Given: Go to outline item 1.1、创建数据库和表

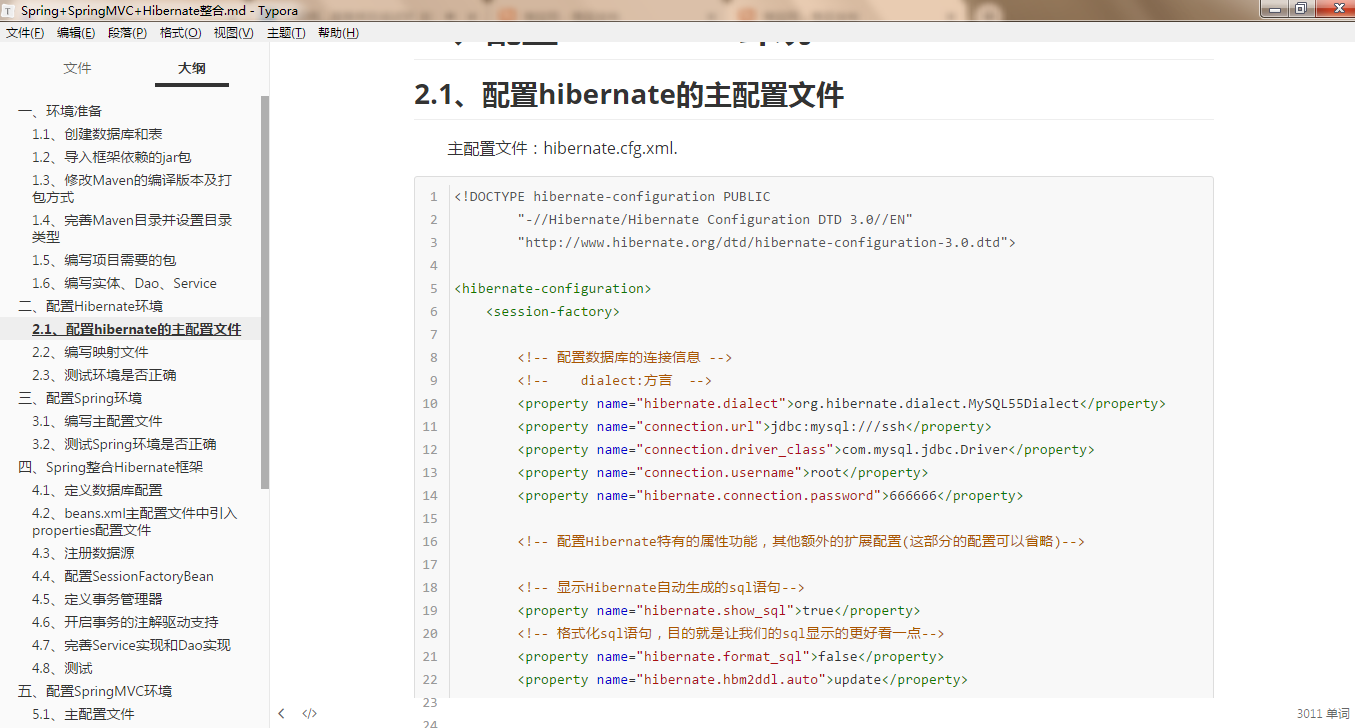Looking at the screenshot, I should point(97,134).
